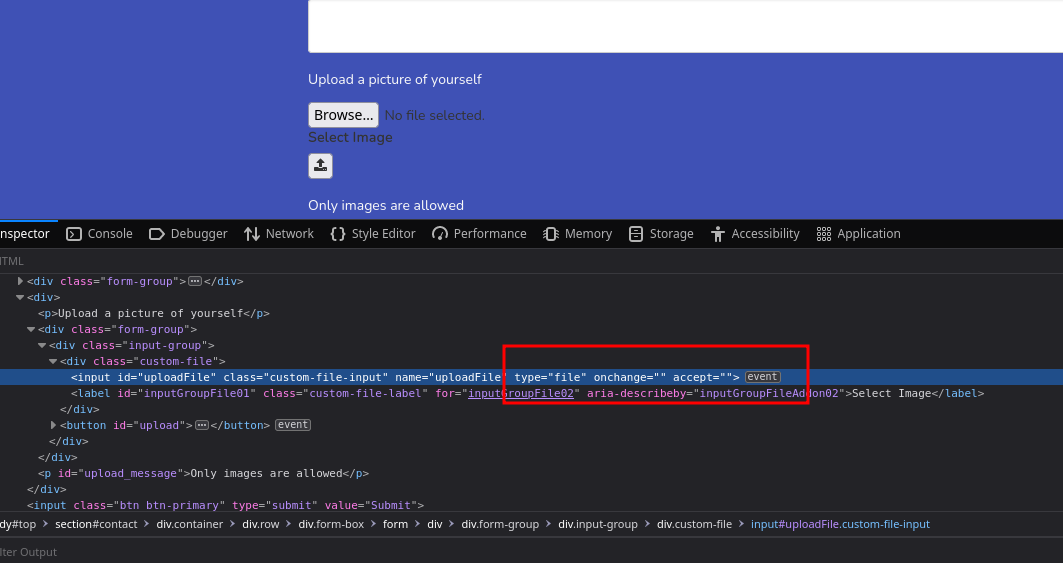
Task: Click event badge on upload button node
Action: [293, 425]
